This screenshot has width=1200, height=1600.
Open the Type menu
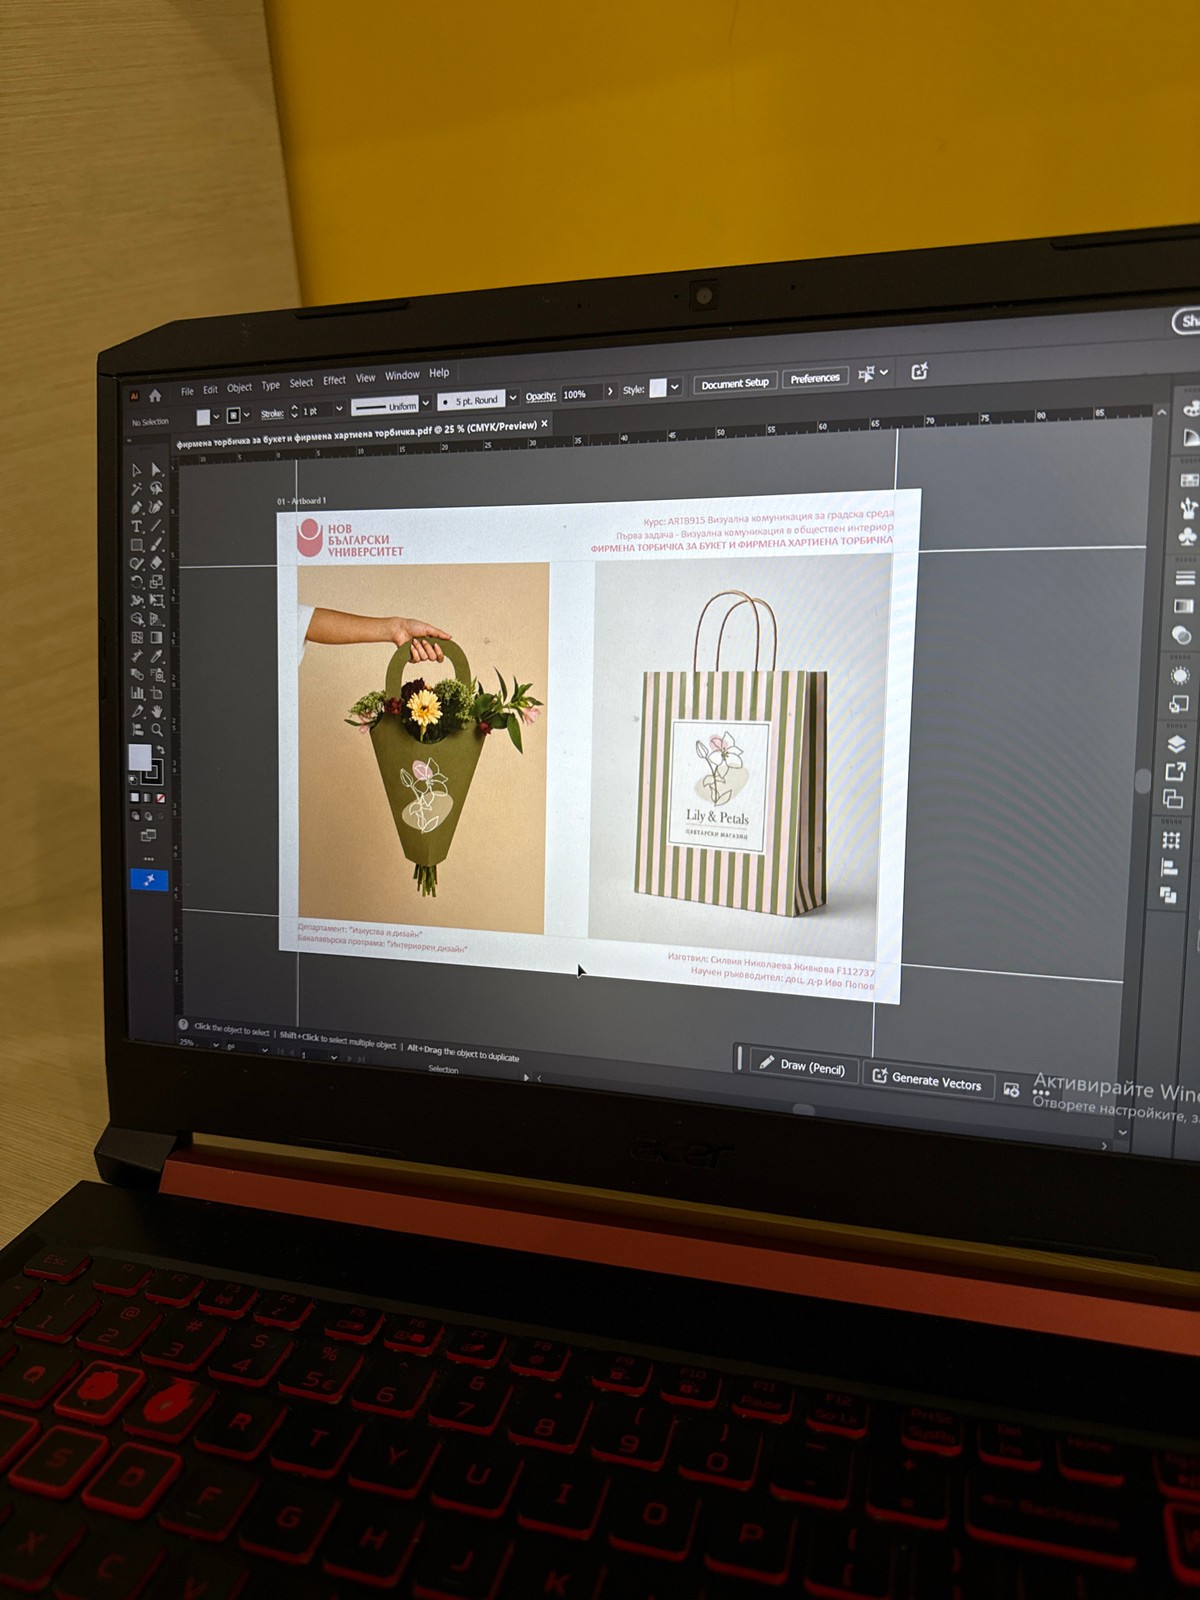(x=271, y=385)
